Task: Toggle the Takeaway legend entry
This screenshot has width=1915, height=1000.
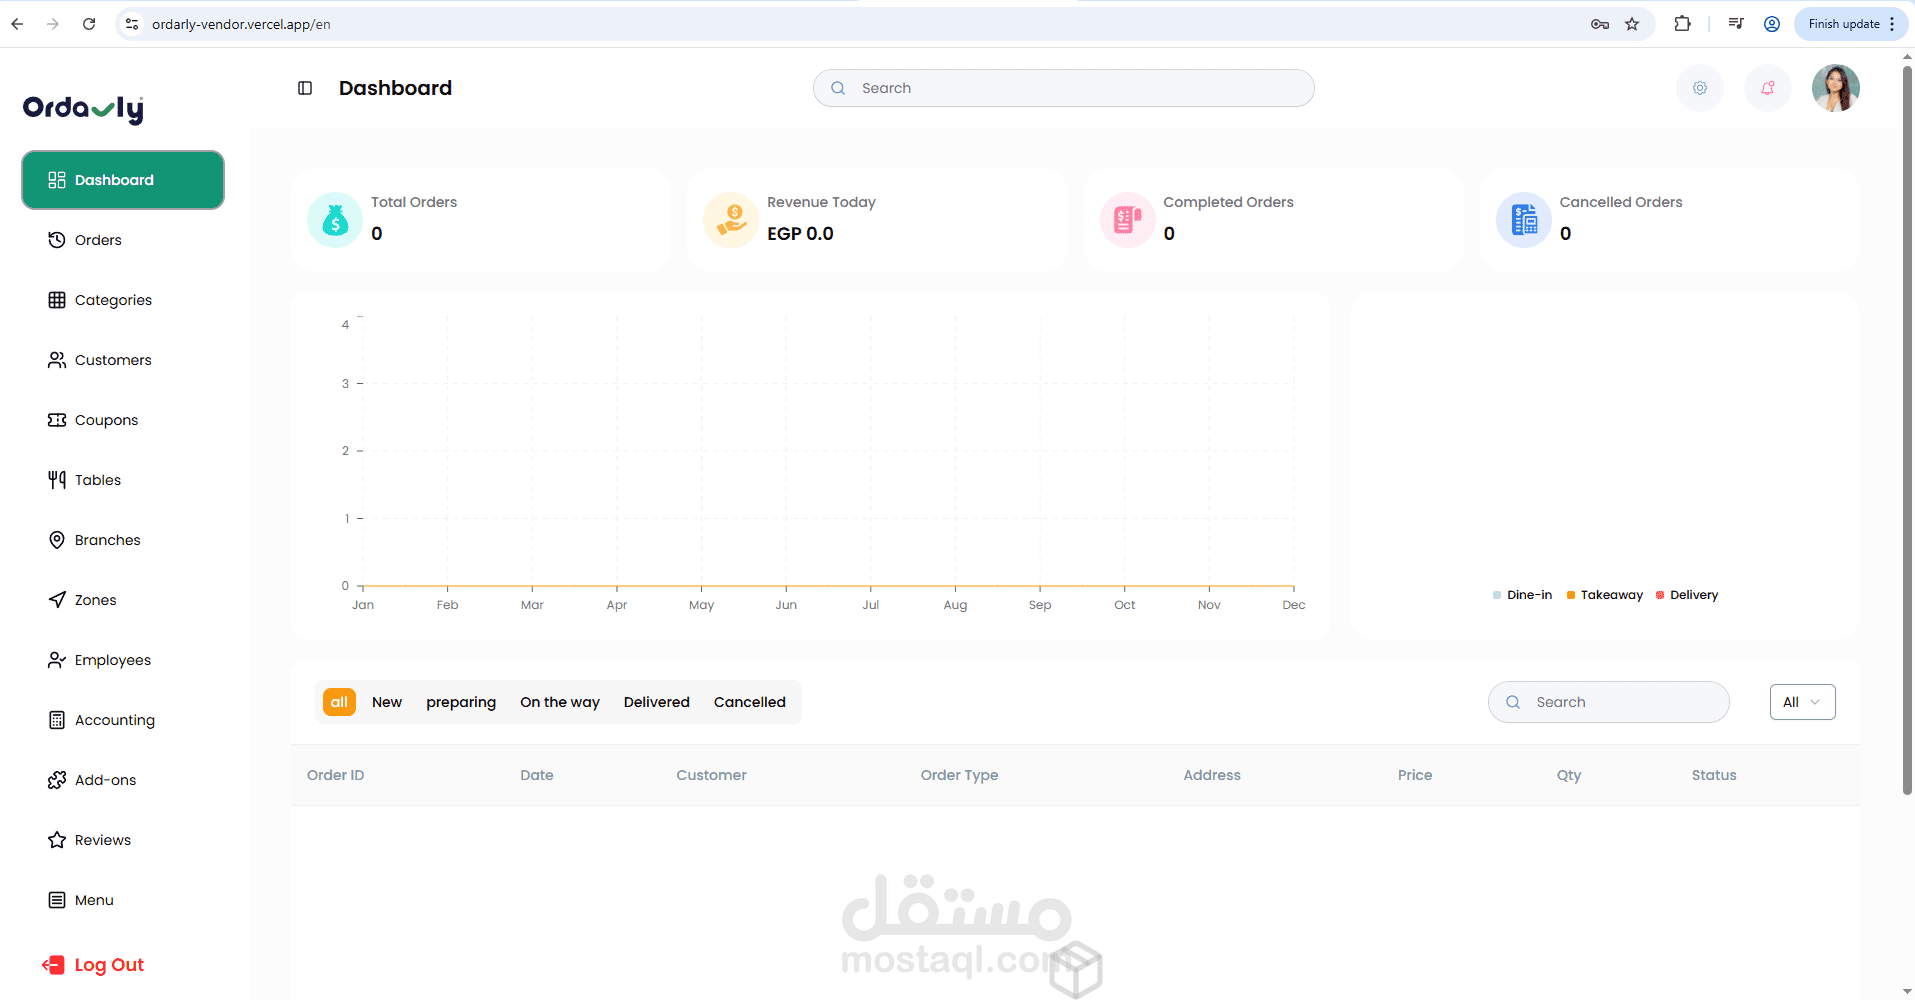Action: [x=1604, y=594]
